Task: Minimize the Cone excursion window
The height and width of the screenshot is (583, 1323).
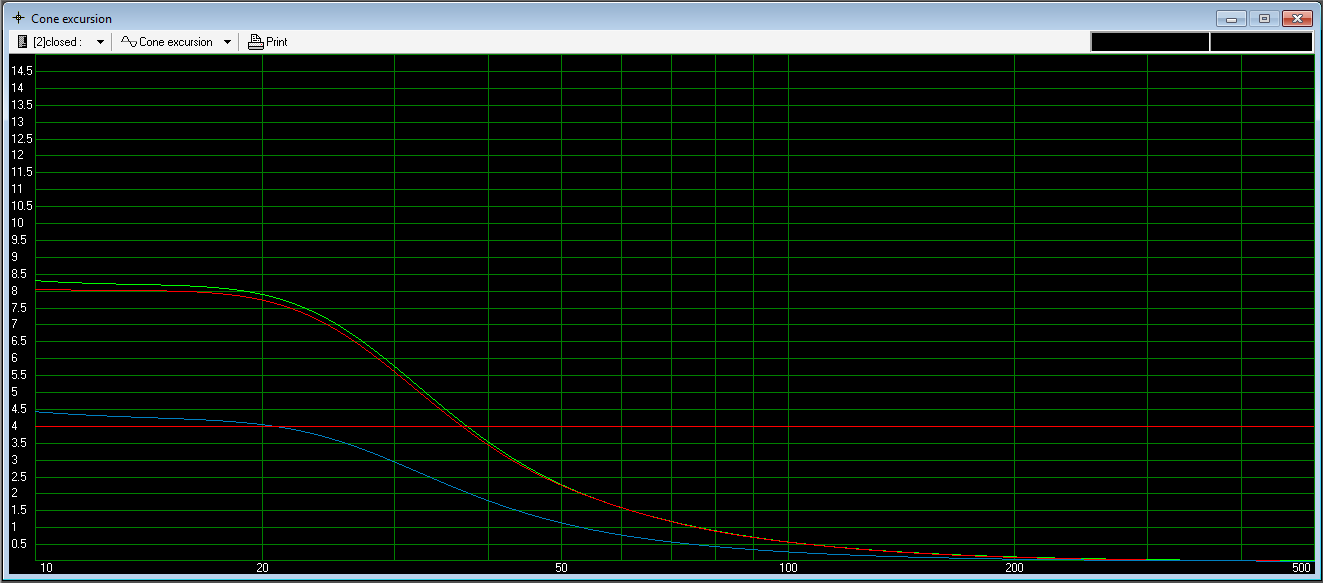Action: [x=1231, y=18]
